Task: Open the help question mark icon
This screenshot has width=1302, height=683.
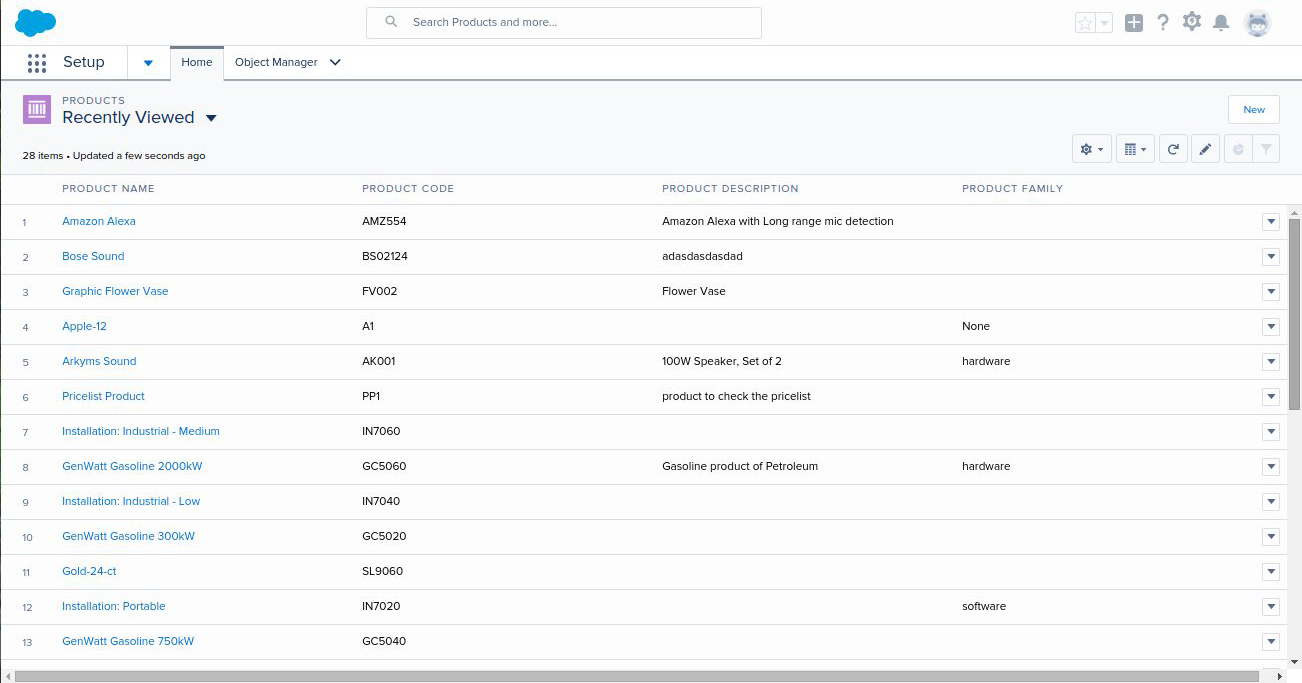Action: coord(1162,22)
